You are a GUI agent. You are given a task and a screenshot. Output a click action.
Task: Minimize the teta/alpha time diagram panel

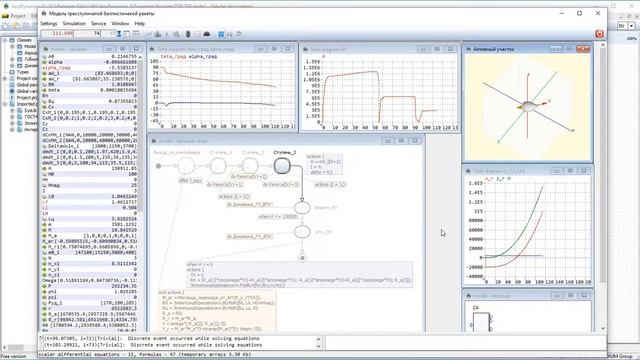point(260,49)
